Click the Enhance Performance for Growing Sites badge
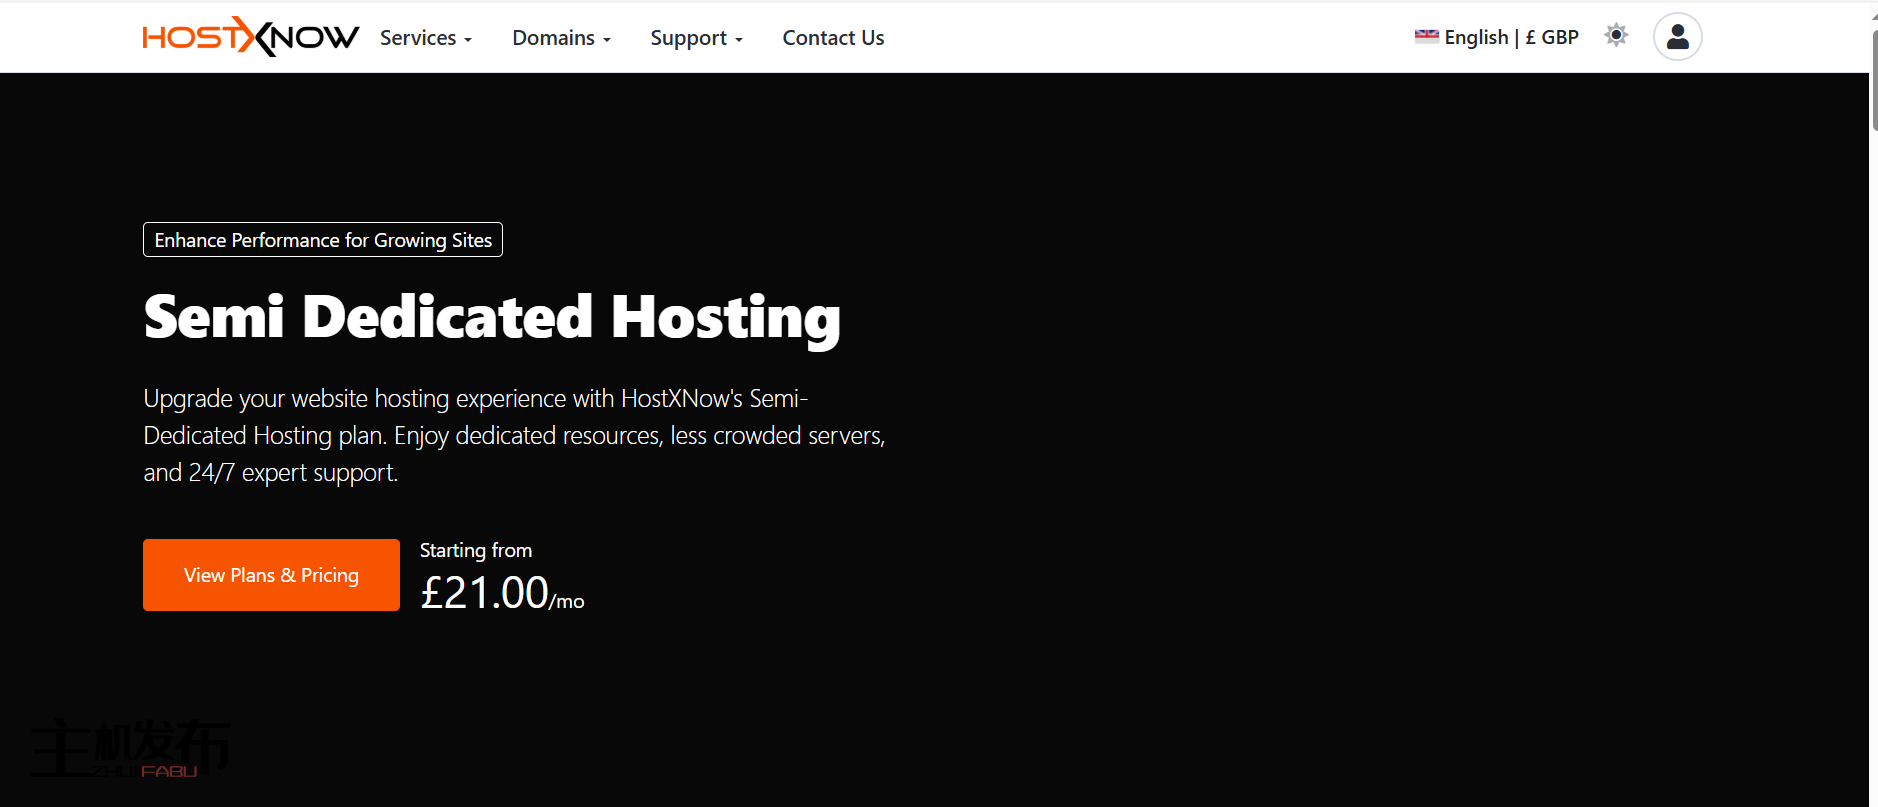The height and width of the screenshot is (807, 1878). point(322,240)
